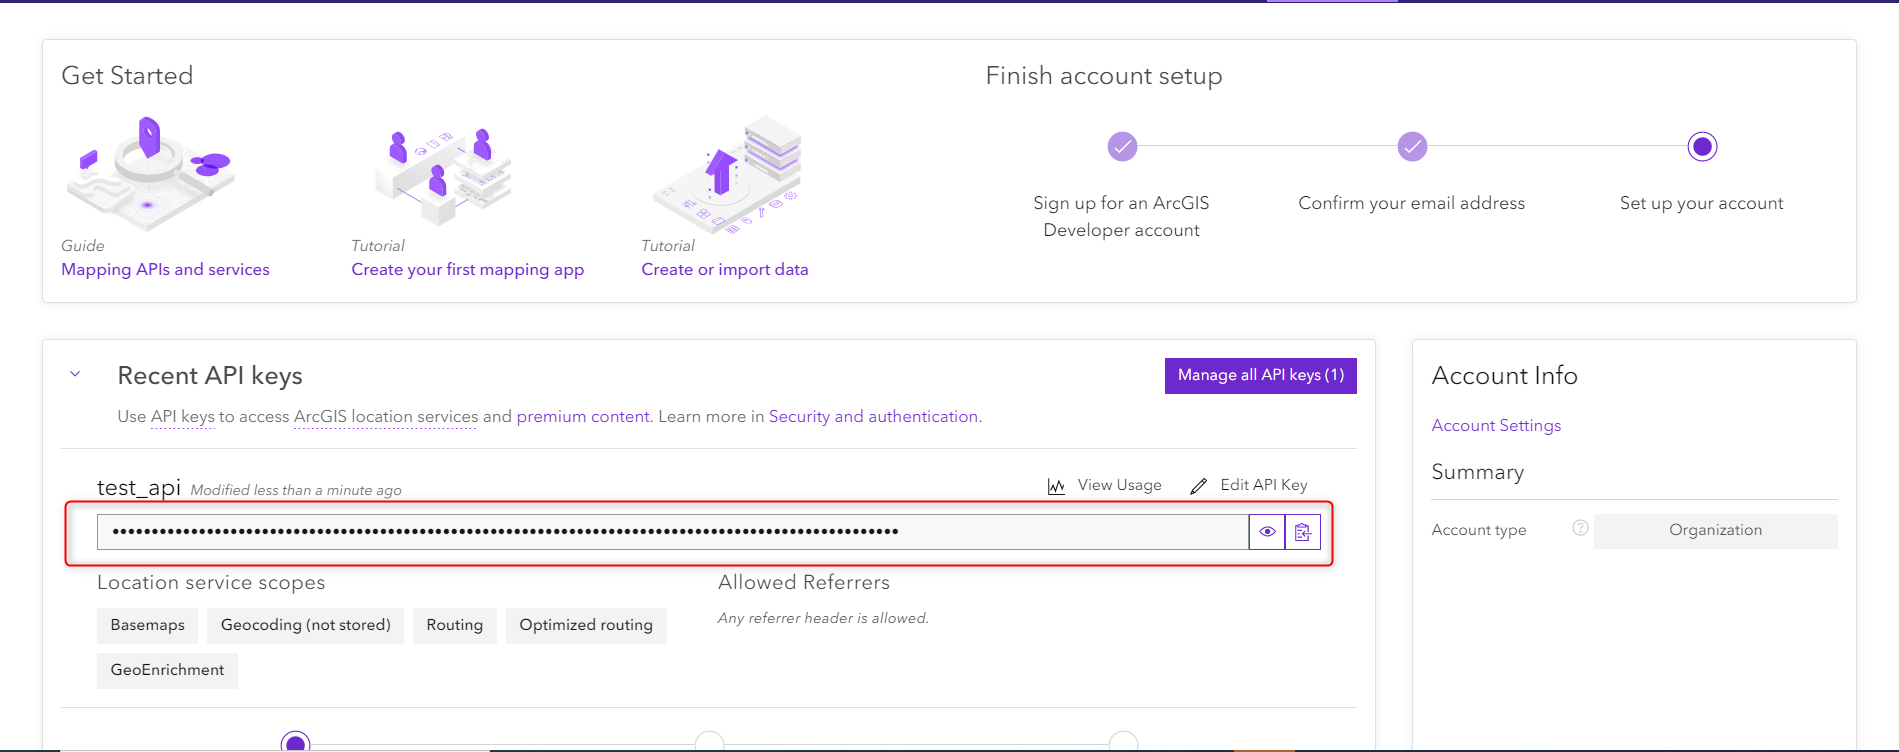Go to Account Settings
The height and width of the screenshot is (752, 1899).
click(x=1496, y=426)
